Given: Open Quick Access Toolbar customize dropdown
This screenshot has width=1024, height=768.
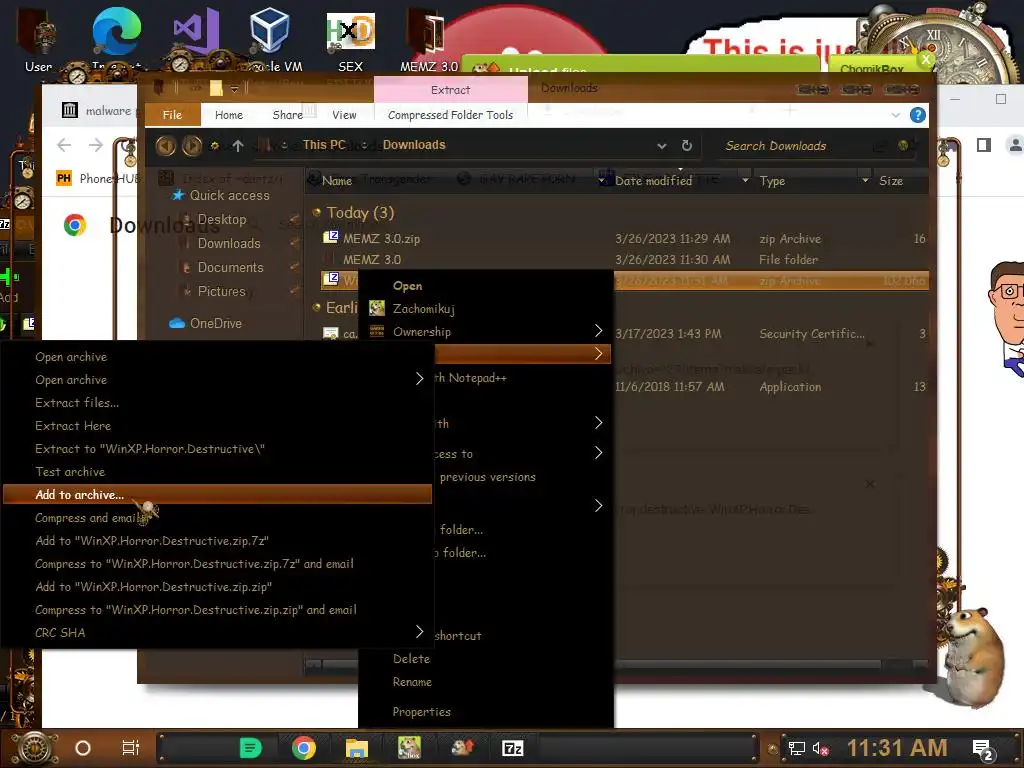Looking at the screenshot, I should pos(234,89).
